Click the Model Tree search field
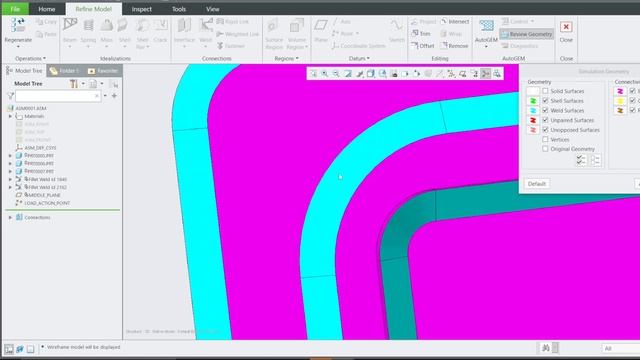This screenshot has width=640, height=360. click(58, 96)
